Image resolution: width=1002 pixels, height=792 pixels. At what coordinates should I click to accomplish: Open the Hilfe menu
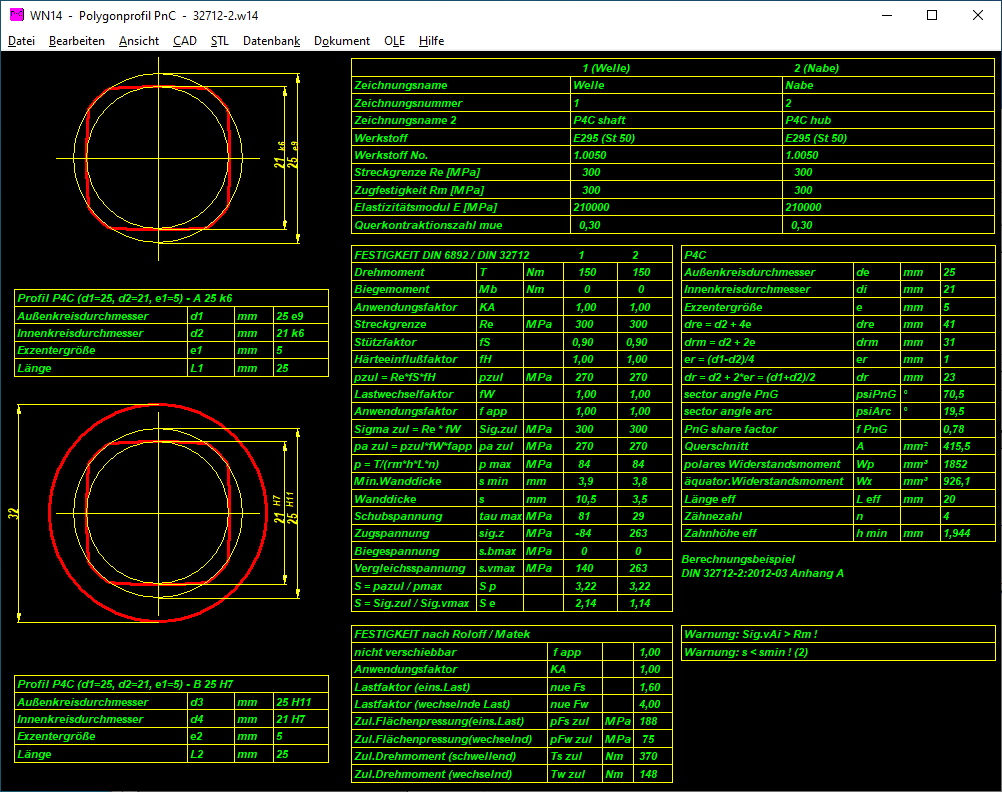[432, 41]
